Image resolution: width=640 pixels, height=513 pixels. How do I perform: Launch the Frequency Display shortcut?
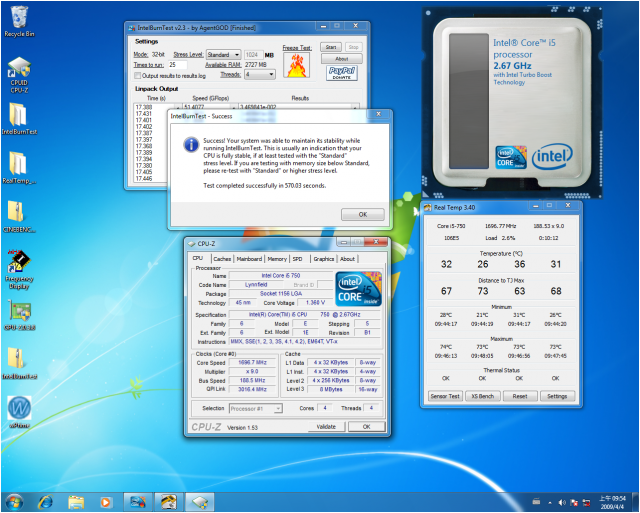point(19,269)
